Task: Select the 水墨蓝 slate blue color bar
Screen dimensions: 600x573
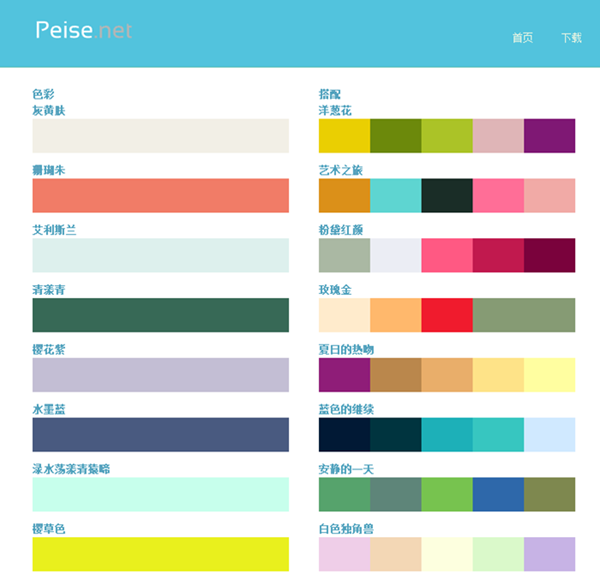Action: tap(160, 435)
